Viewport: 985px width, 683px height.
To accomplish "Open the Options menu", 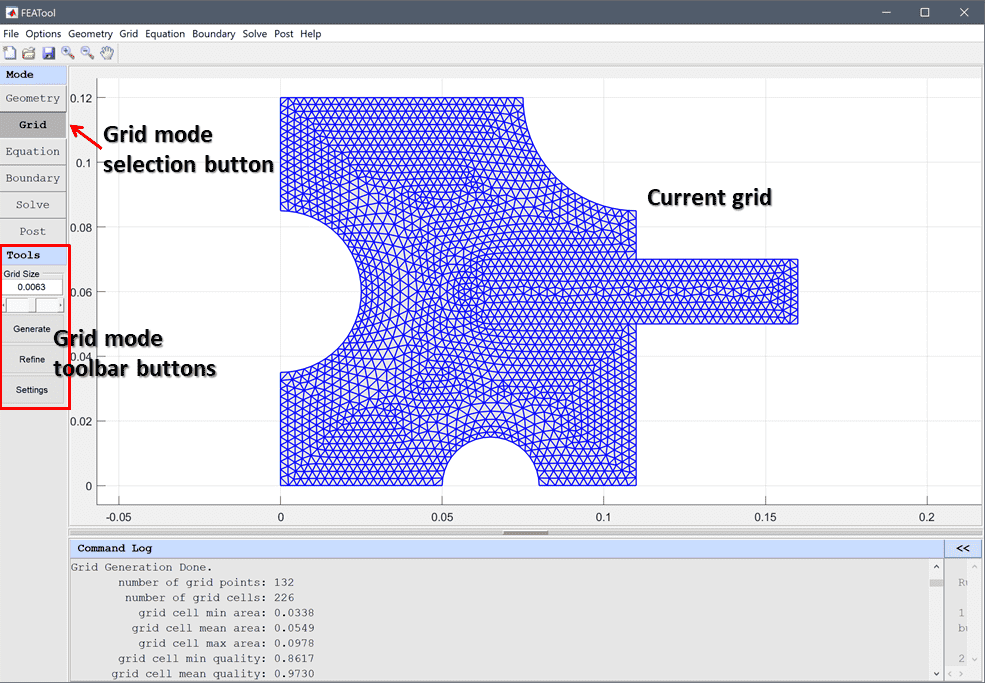I will (43, 34).
